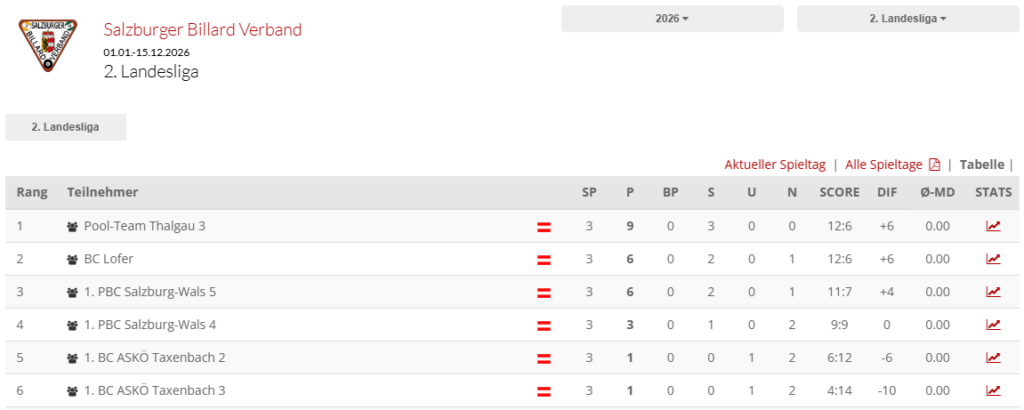Show stats chart for 1. BC ASKÖ Taxenbach 3
1024x410 pixels.
click(993, 390)
